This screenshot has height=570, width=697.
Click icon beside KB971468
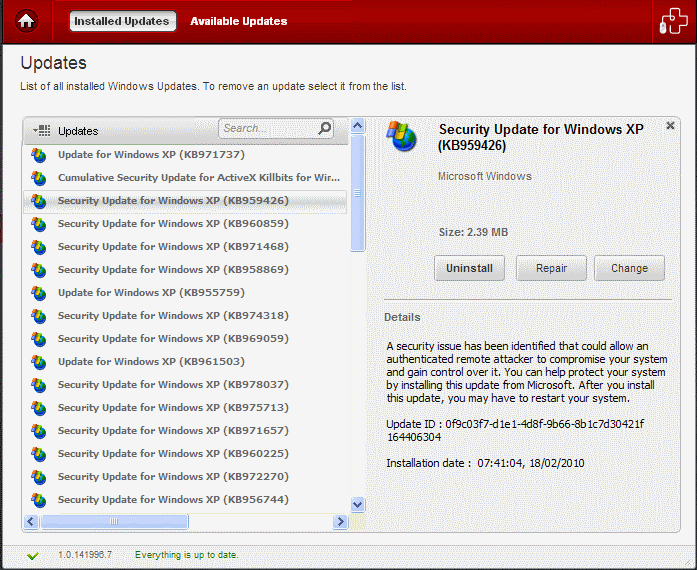point(39,247)
